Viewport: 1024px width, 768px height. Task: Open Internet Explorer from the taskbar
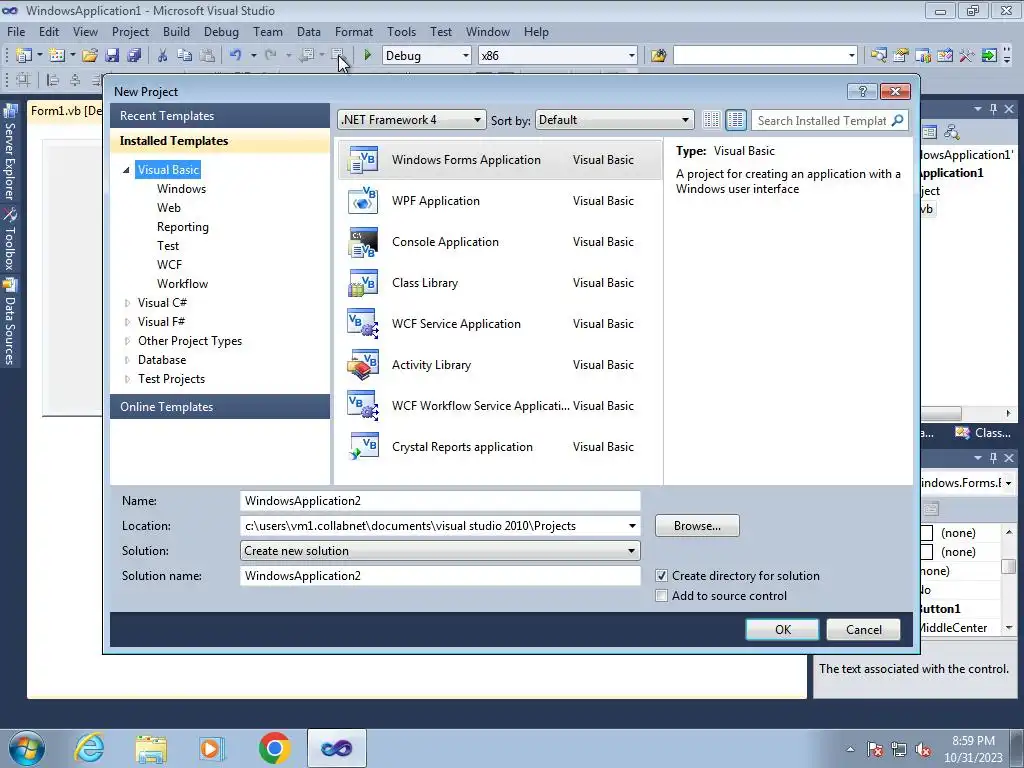89,748
